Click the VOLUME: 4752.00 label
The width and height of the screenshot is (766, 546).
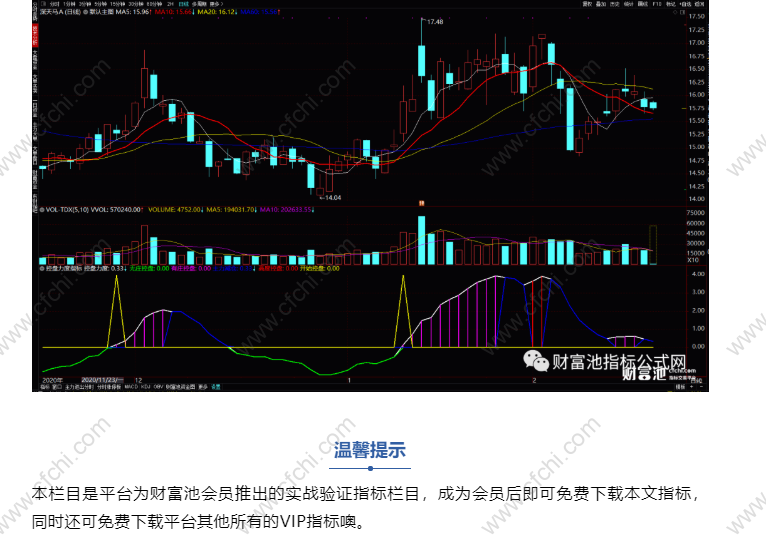pos(174,210)
